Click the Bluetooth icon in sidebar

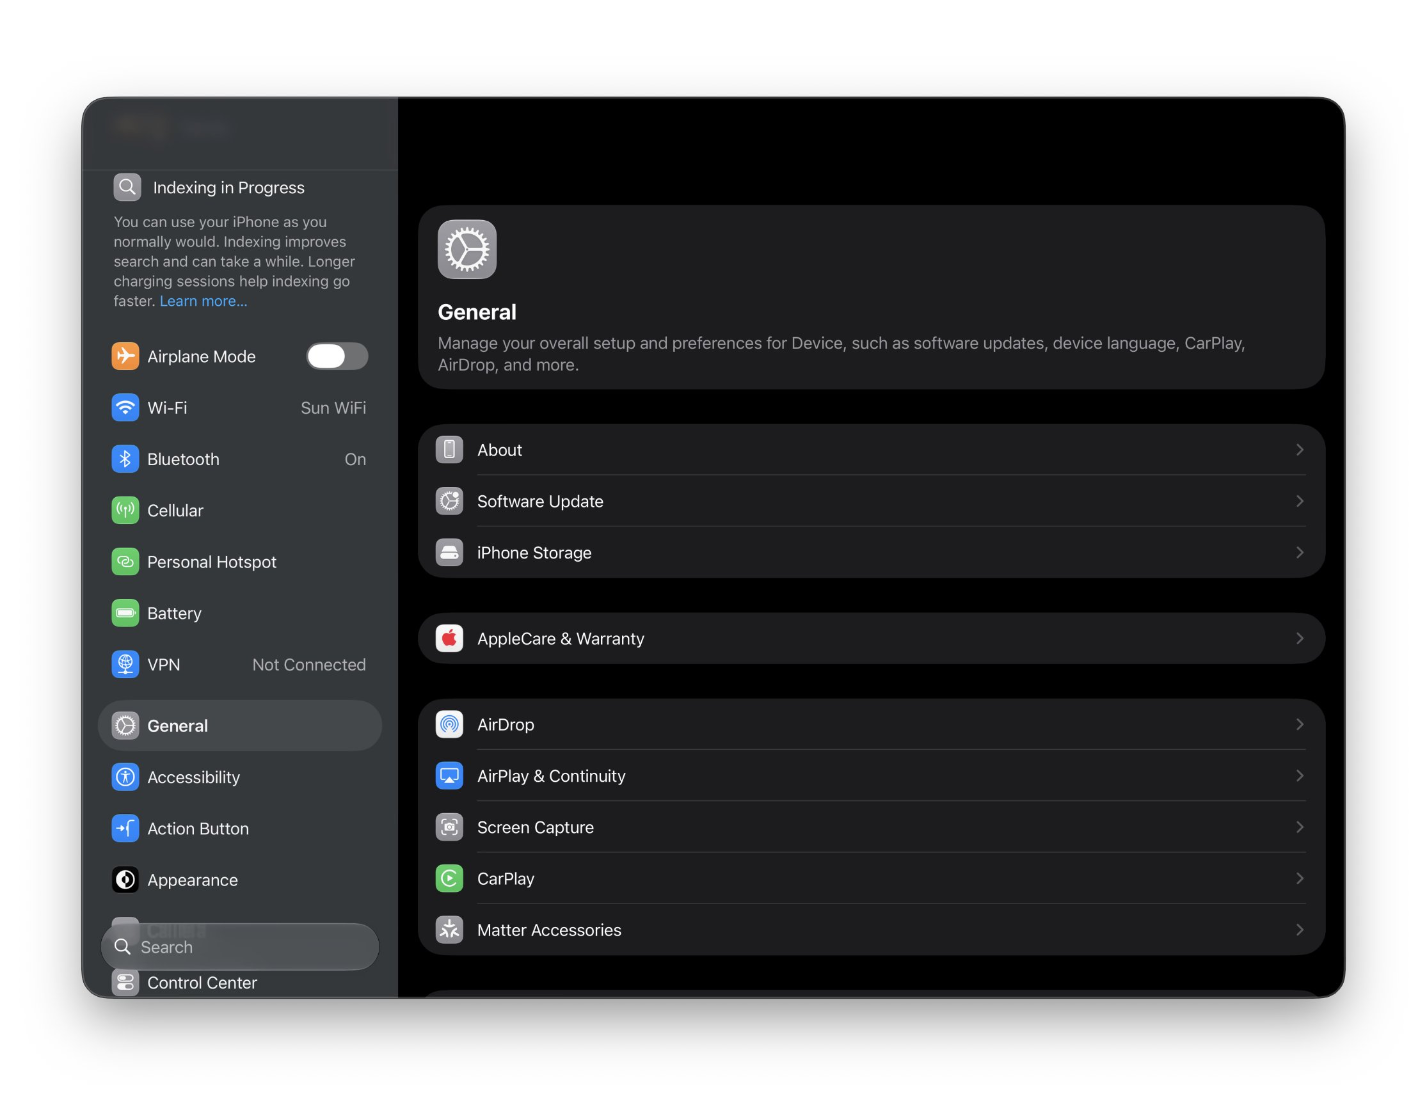coord(125,459)
